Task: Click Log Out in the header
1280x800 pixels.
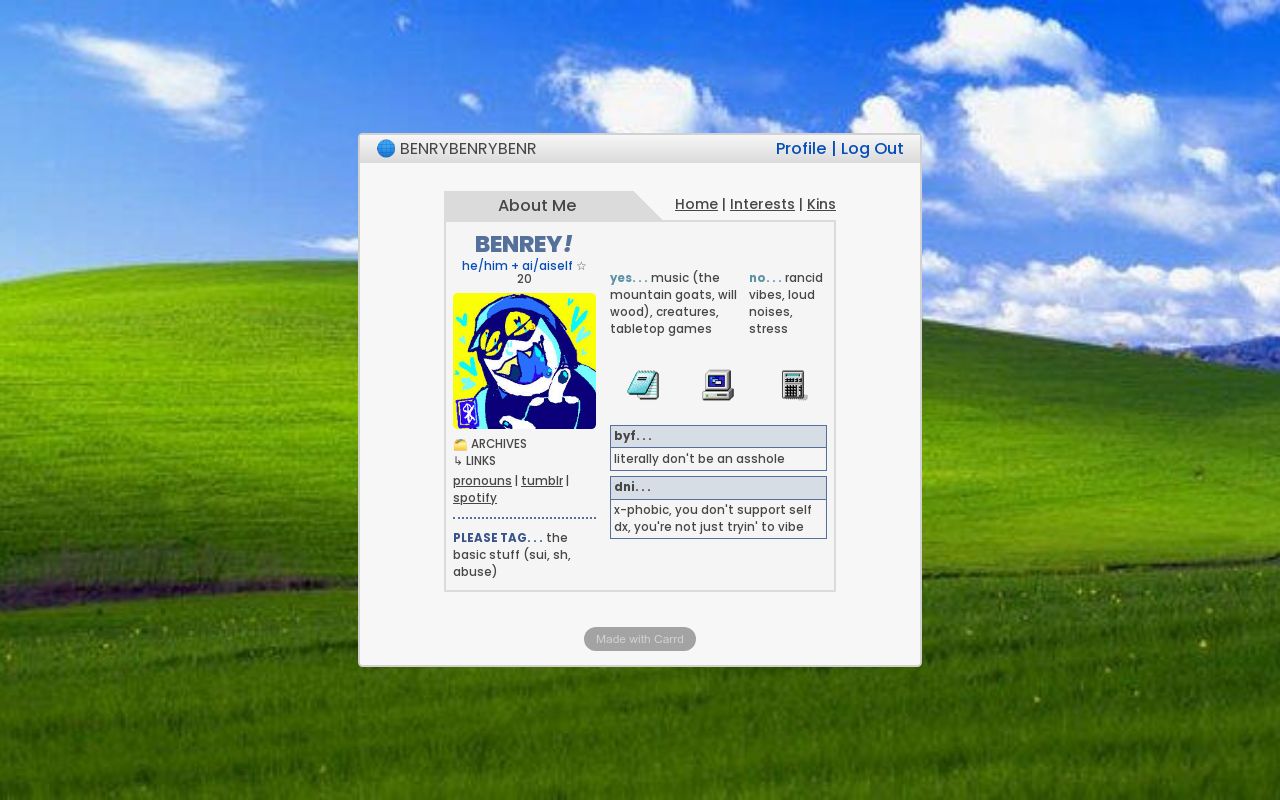Action: point(872,149)
